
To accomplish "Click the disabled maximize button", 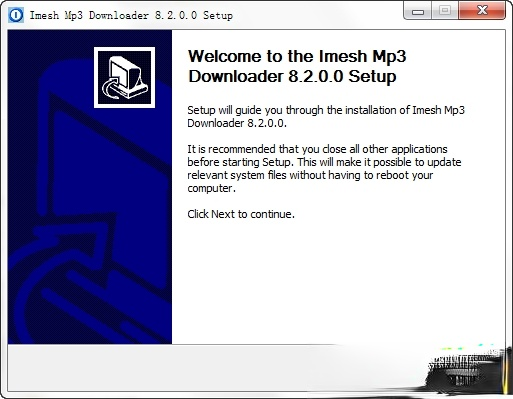I will point(445,11).
